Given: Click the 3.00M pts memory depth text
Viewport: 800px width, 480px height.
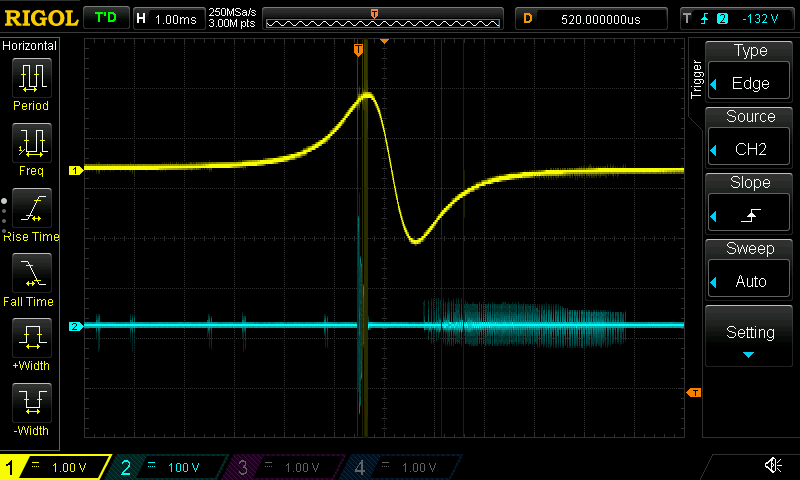Looking at the screenshot, I should click(x=232, y=23).
